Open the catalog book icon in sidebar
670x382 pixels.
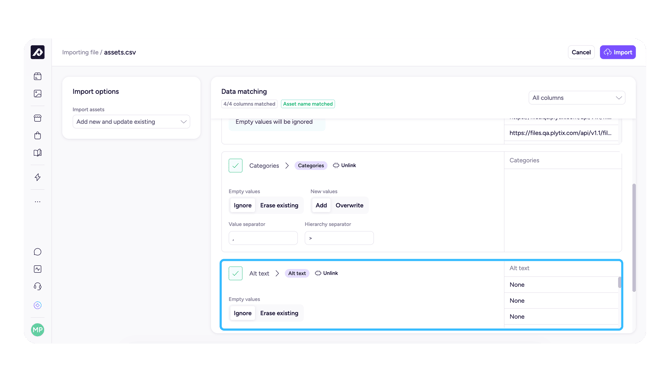(38, 153)
